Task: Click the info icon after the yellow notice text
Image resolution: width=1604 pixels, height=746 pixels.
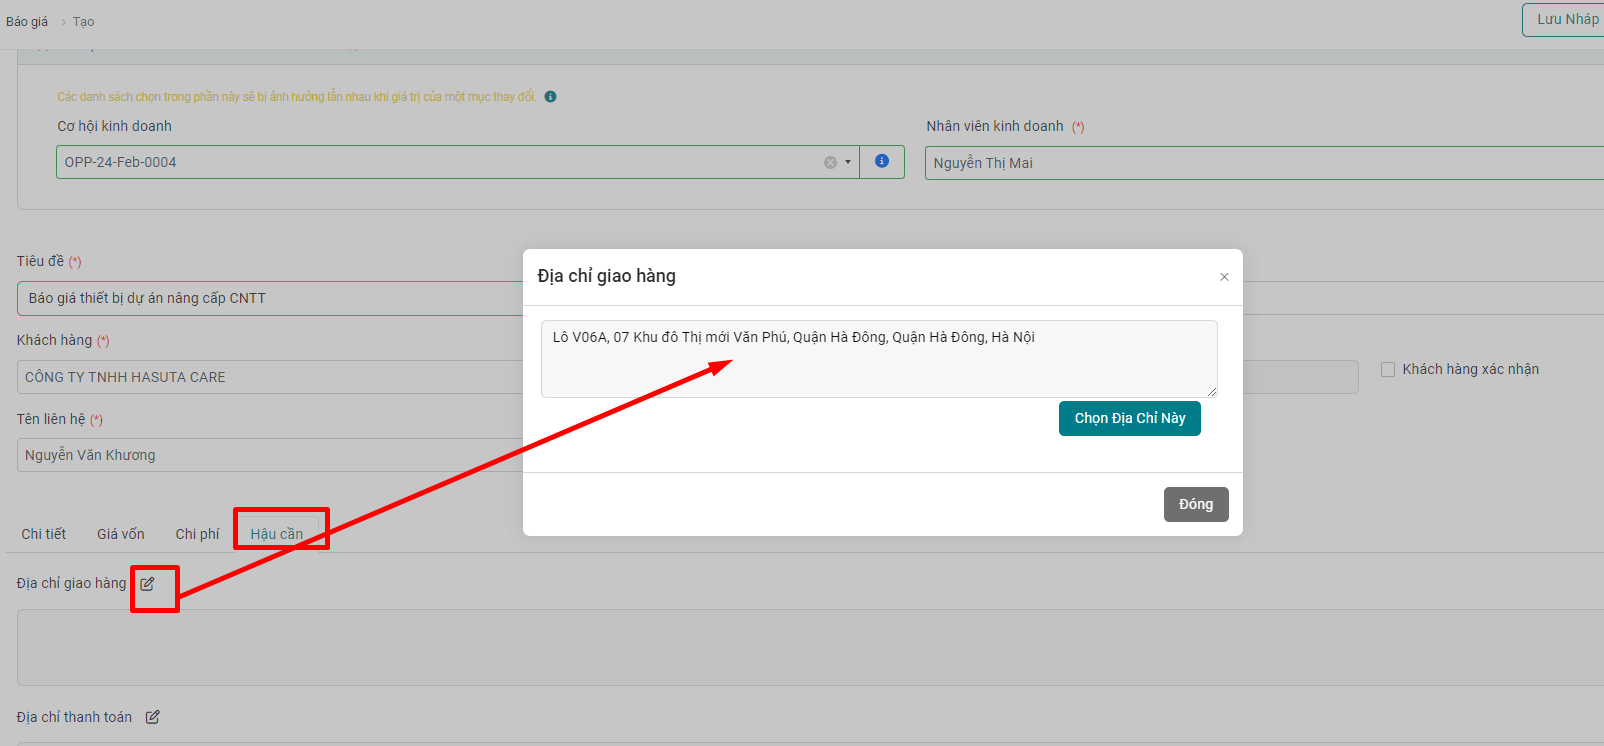Action: click(x=550, y=97)
